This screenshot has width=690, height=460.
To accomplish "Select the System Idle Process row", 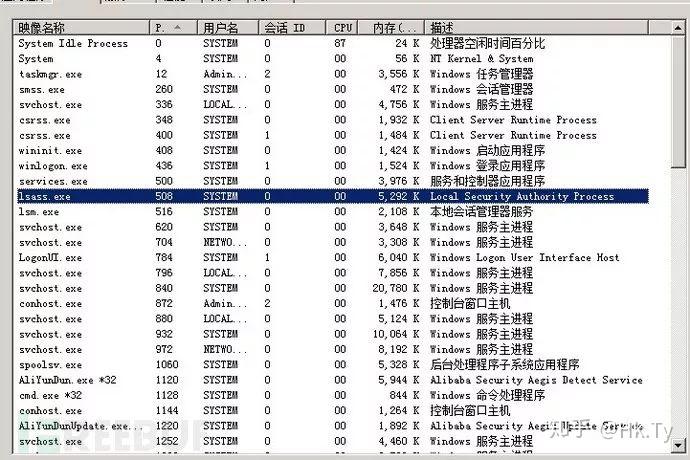I will (x=333, y=43).
